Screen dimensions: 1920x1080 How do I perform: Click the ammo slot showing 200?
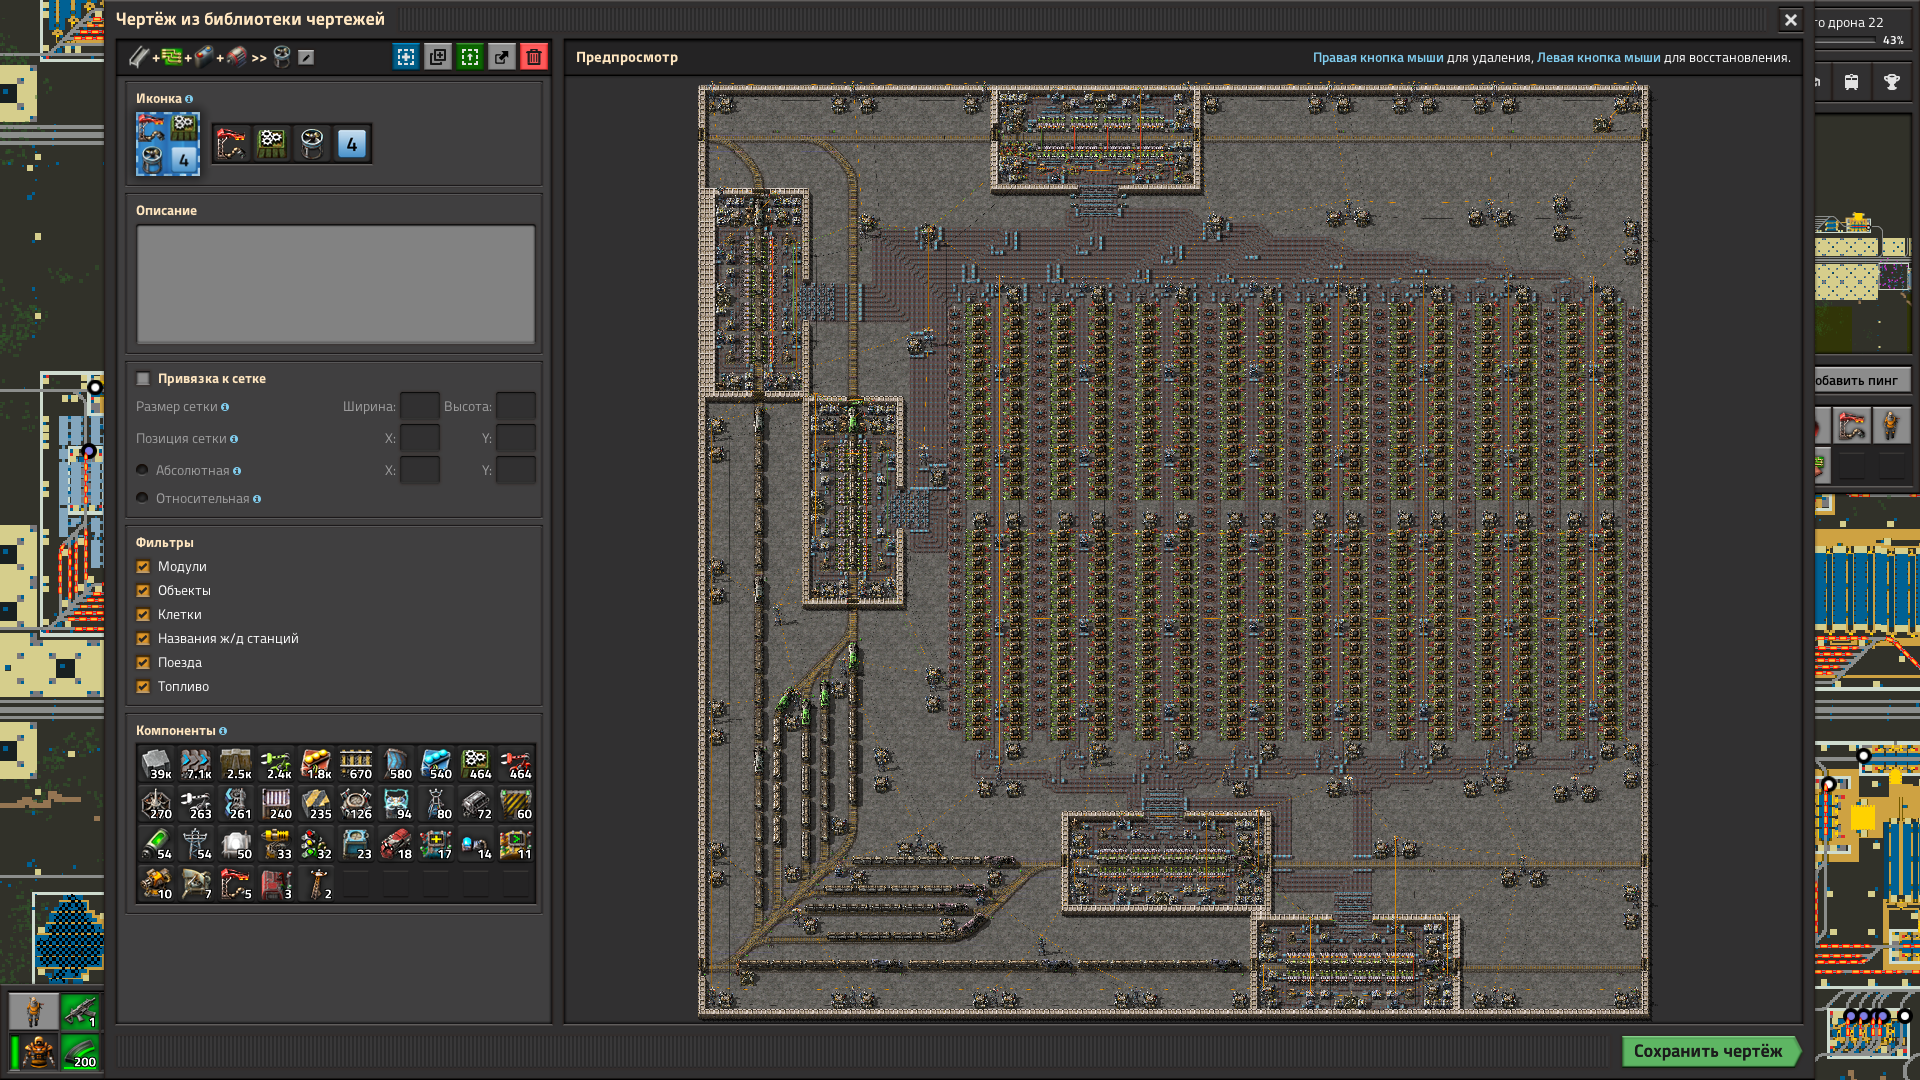[x=80, y=1052]
